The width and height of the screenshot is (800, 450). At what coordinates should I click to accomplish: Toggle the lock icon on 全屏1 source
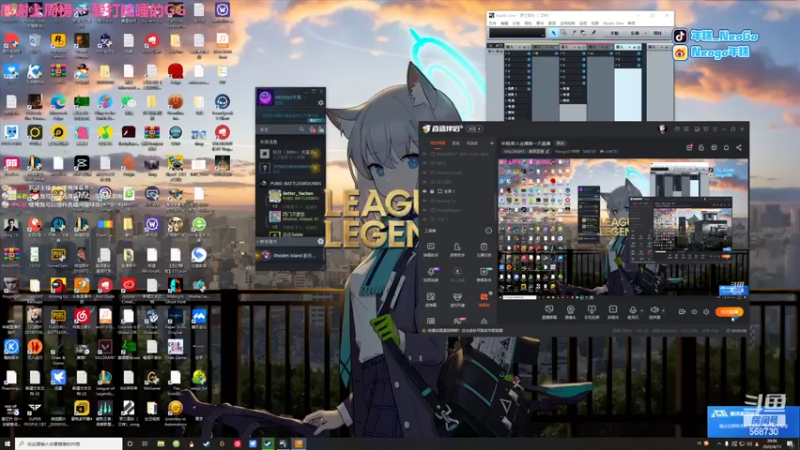pos(432,191)
